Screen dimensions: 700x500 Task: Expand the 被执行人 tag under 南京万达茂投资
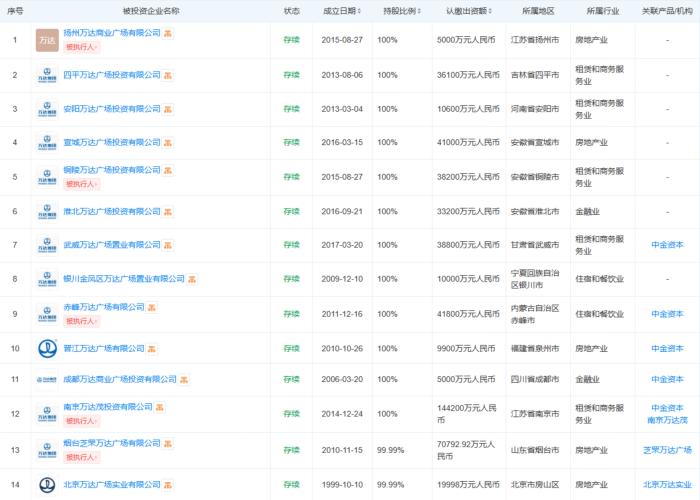82,421
